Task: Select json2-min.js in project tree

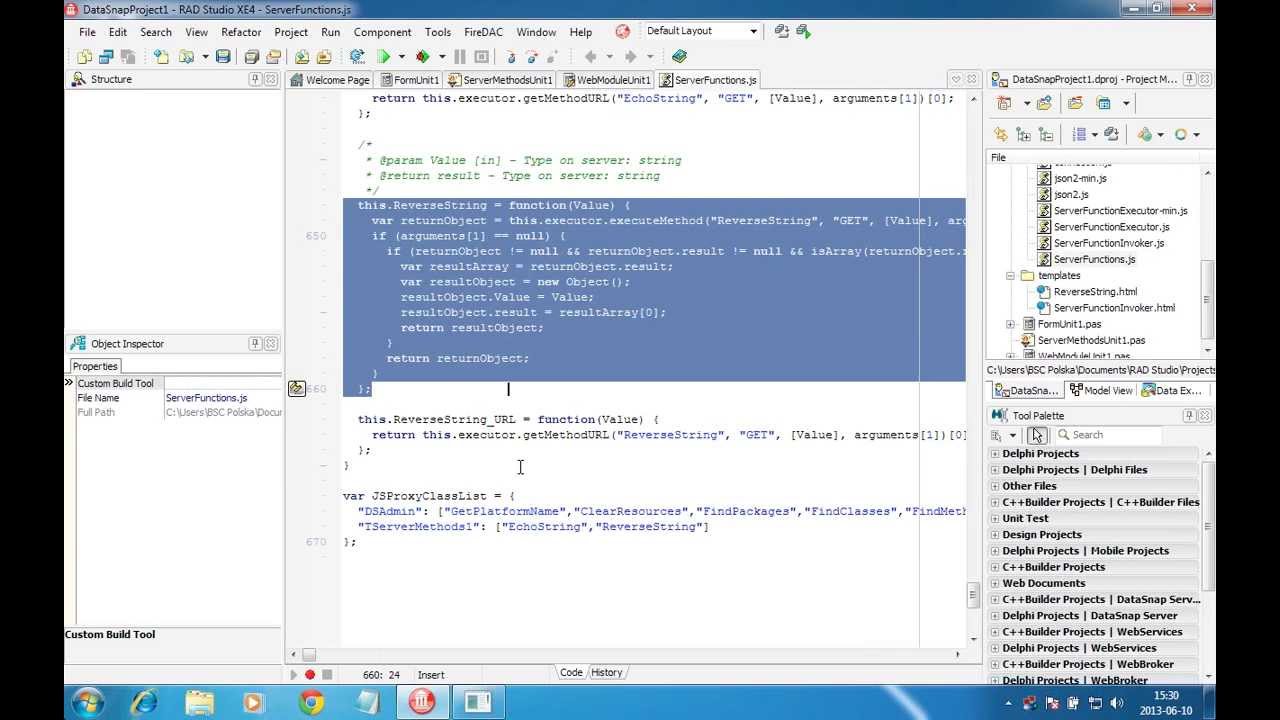Action: 1080,178
